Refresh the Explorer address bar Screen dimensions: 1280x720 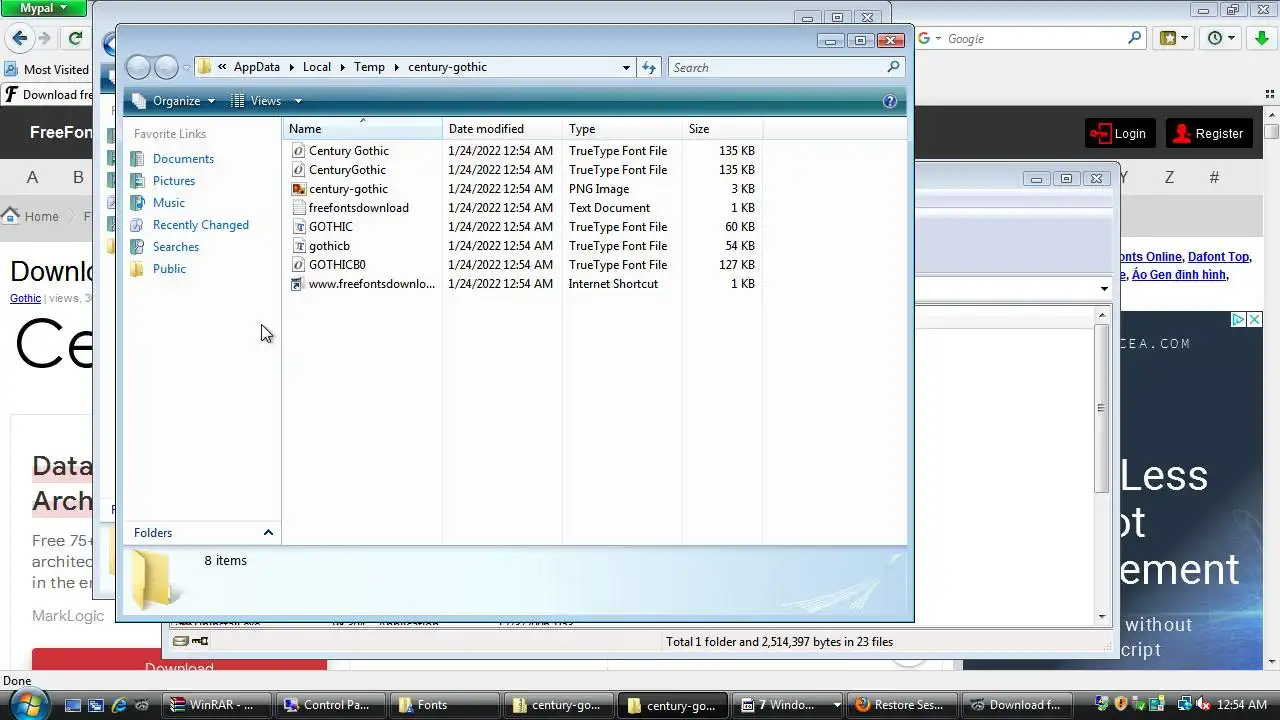649,67
